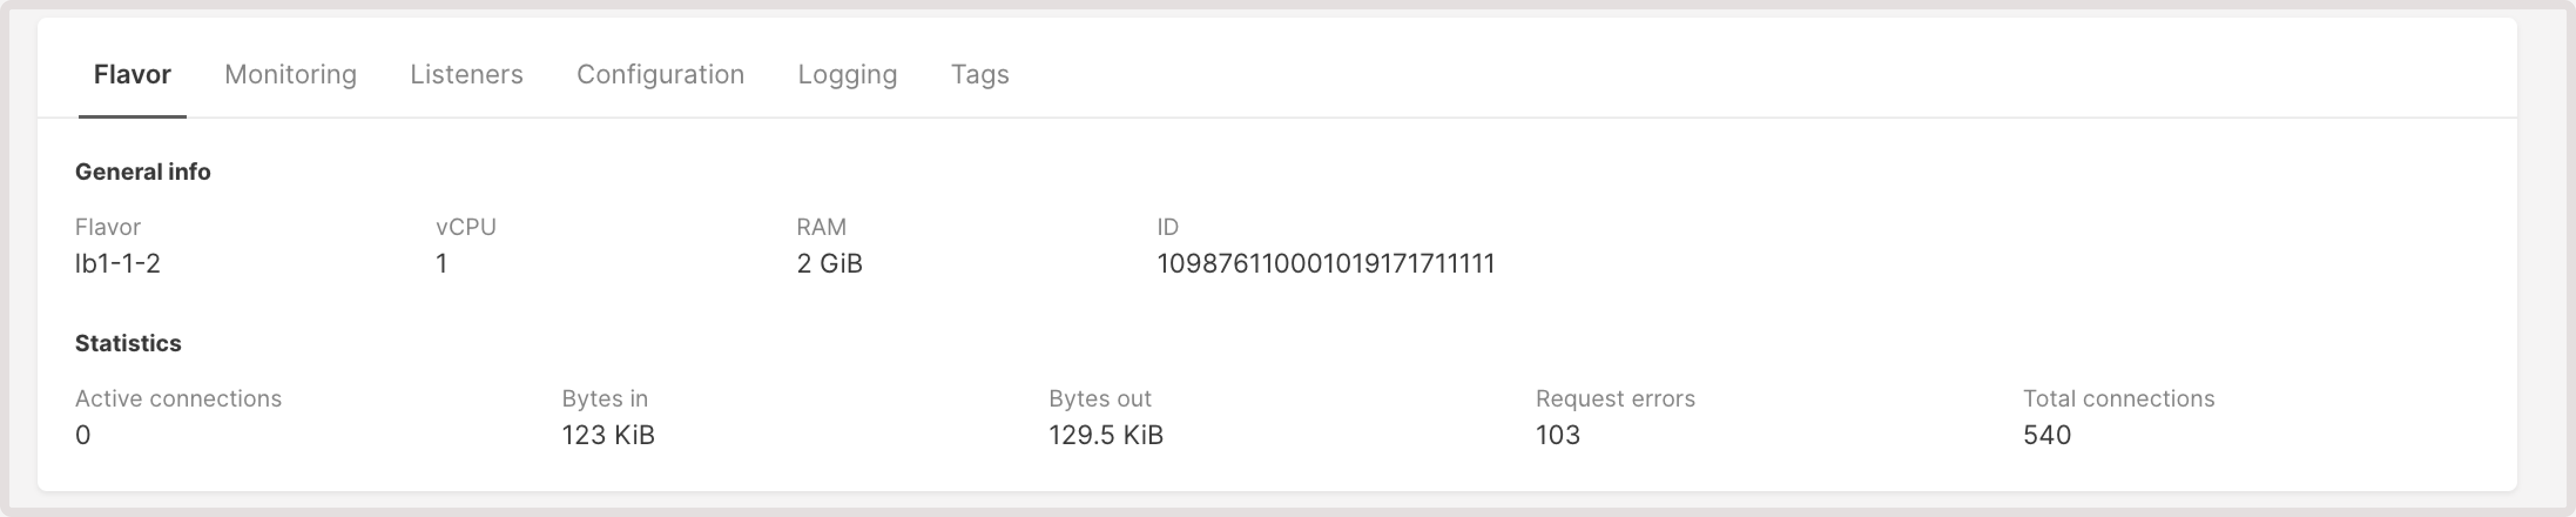Select the ID value to copy it

(1326, 264)
